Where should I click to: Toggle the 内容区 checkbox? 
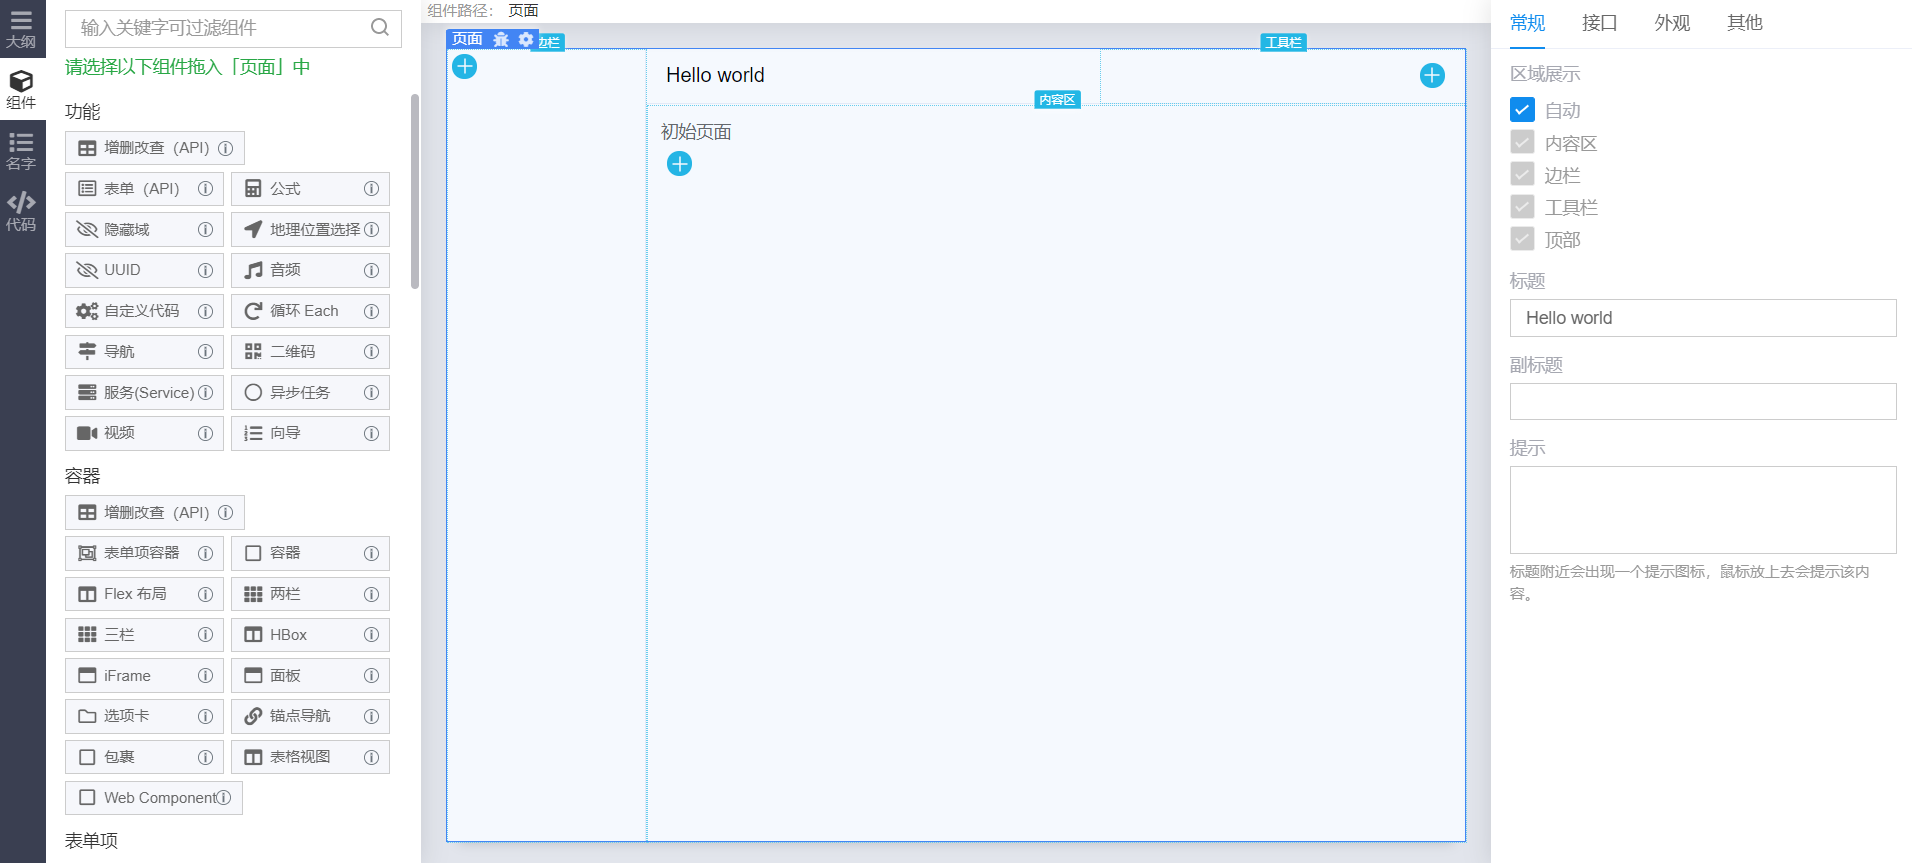1522,142
